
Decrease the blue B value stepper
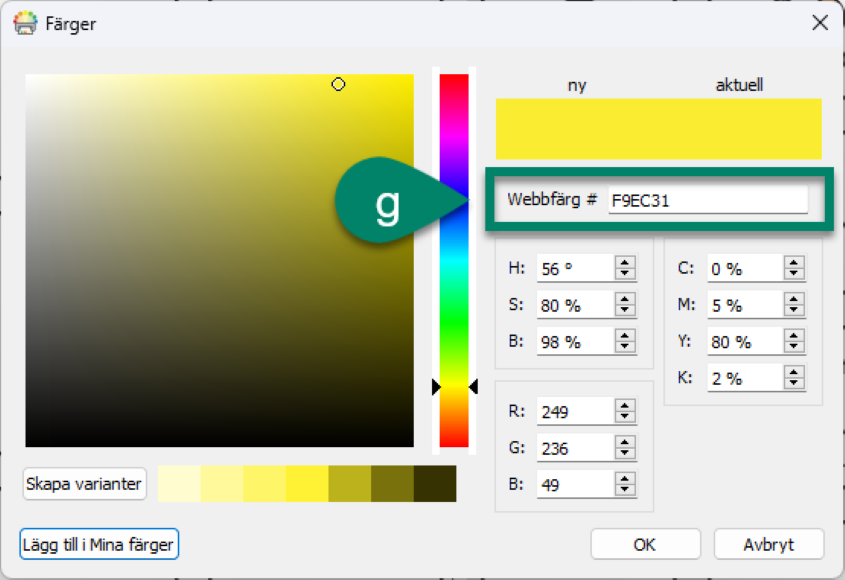coord(625,490)
